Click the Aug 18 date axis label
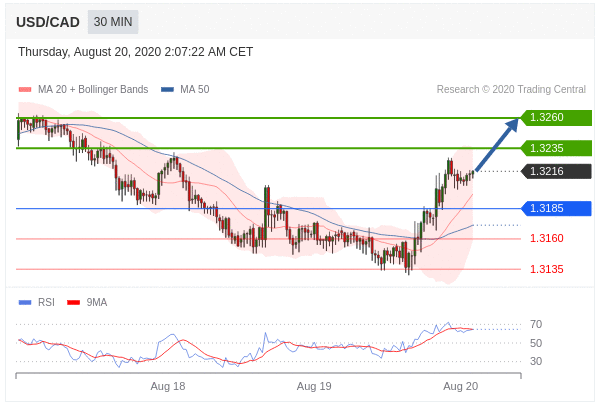 (168, 386)
